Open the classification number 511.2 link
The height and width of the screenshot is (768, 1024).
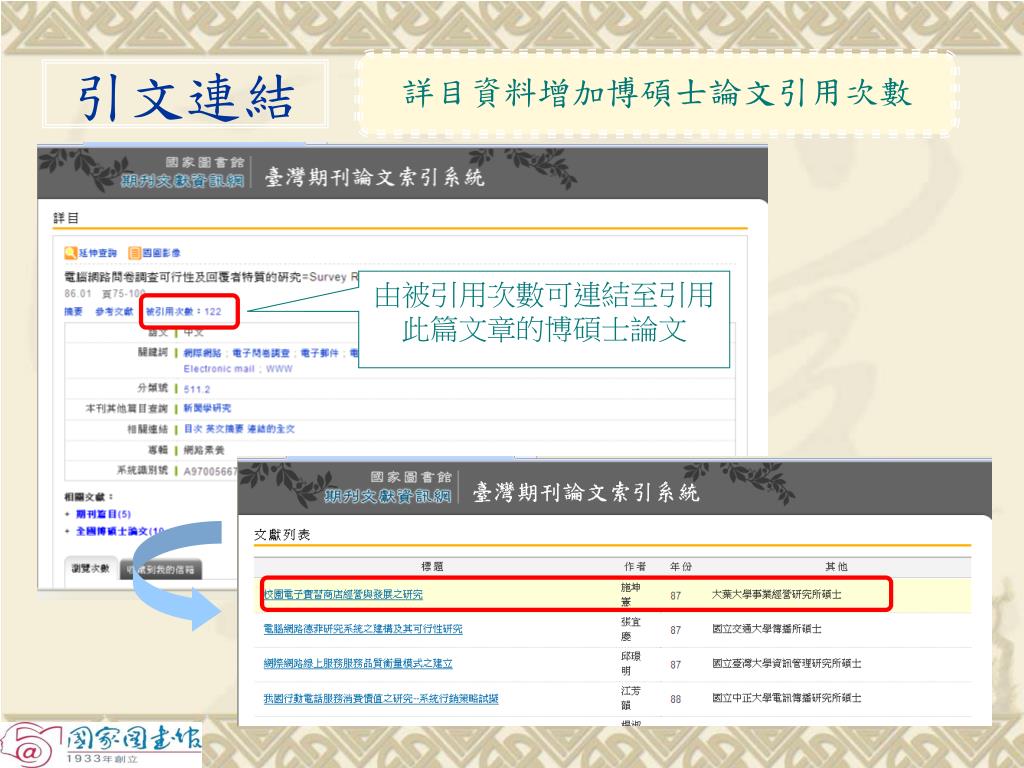point(197,389)
